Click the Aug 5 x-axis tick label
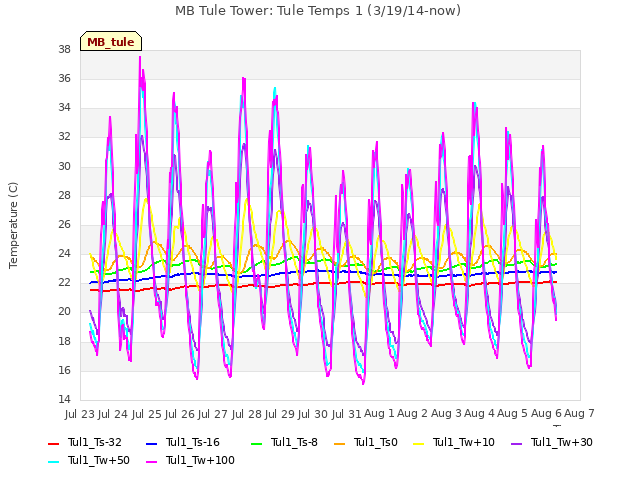The image size is (640, 480). click(x=513, y=414)
